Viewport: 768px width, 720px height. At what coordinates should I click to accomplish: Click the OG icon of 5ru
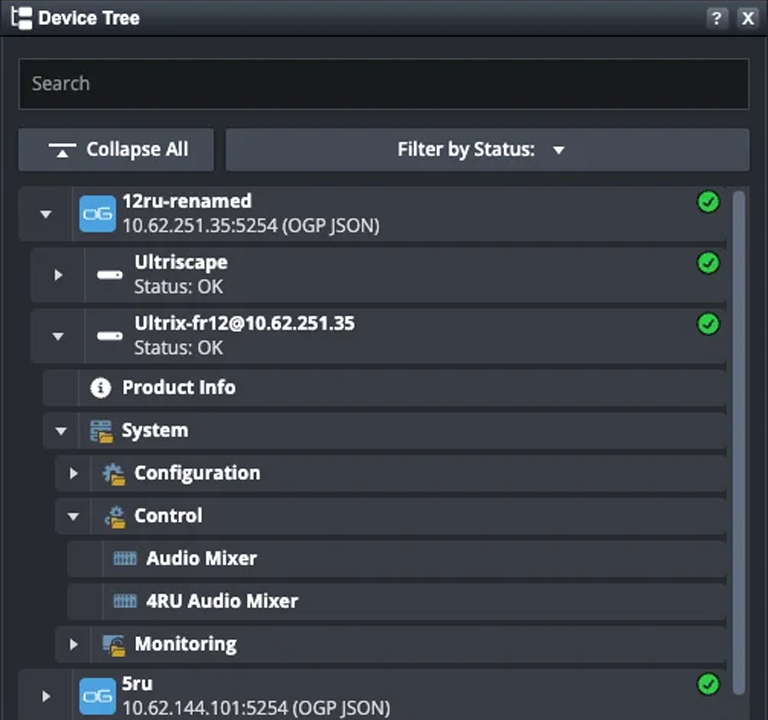point(97,696)
